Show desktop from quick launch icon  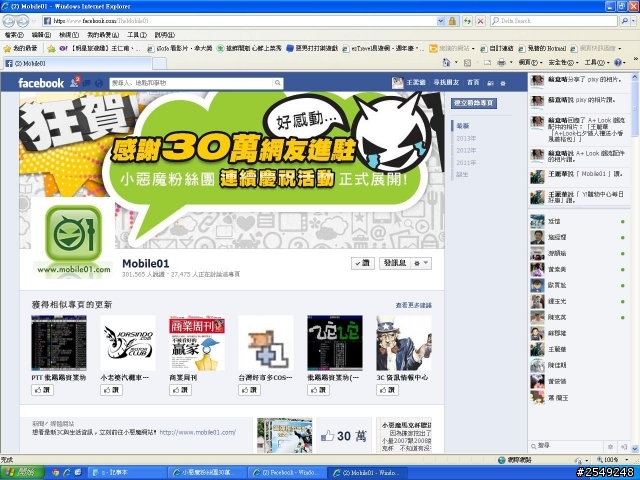click(78, 473)
